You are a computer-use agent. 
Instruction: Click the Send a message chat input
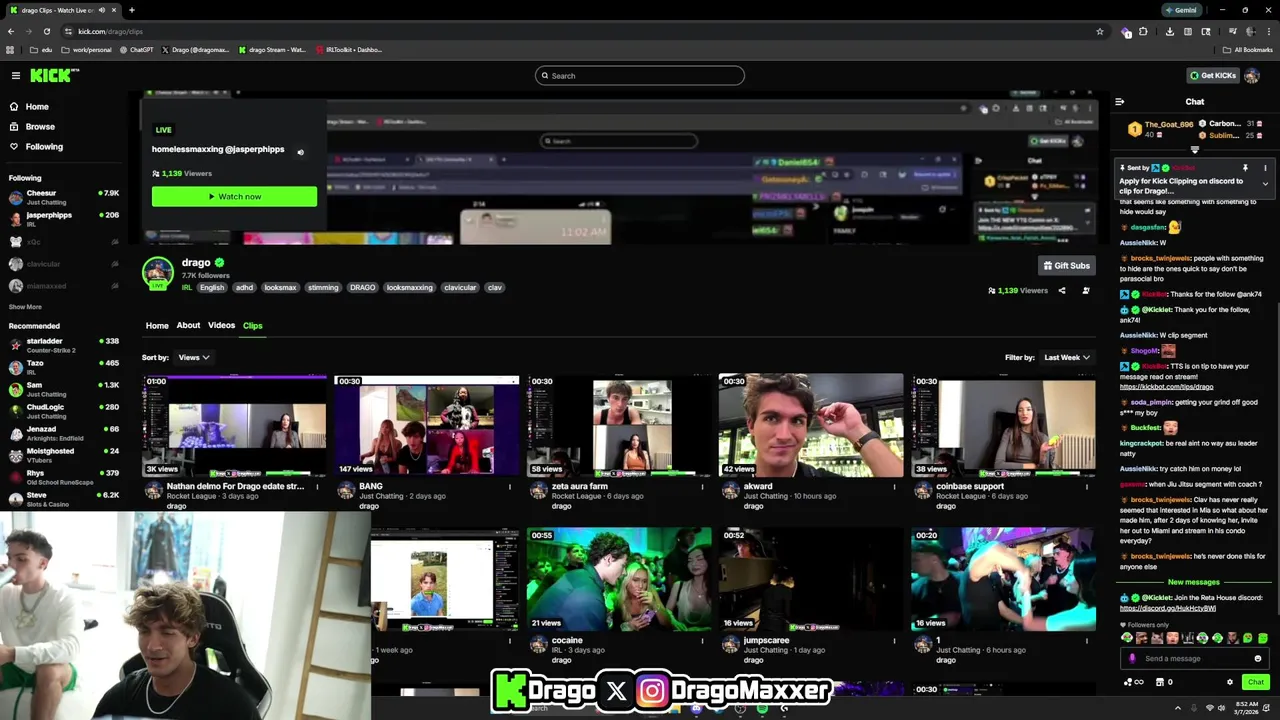tap(1195, 659)
